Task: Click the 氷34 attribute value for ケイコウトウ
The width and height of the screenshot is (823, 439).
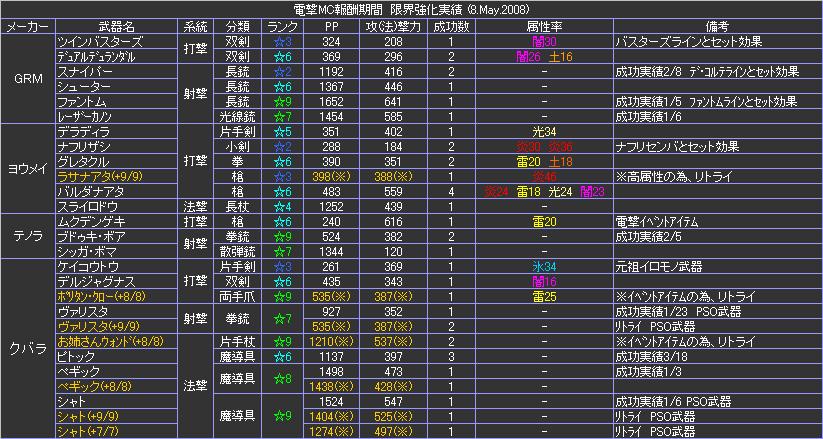Action: [x=545, y=267]
